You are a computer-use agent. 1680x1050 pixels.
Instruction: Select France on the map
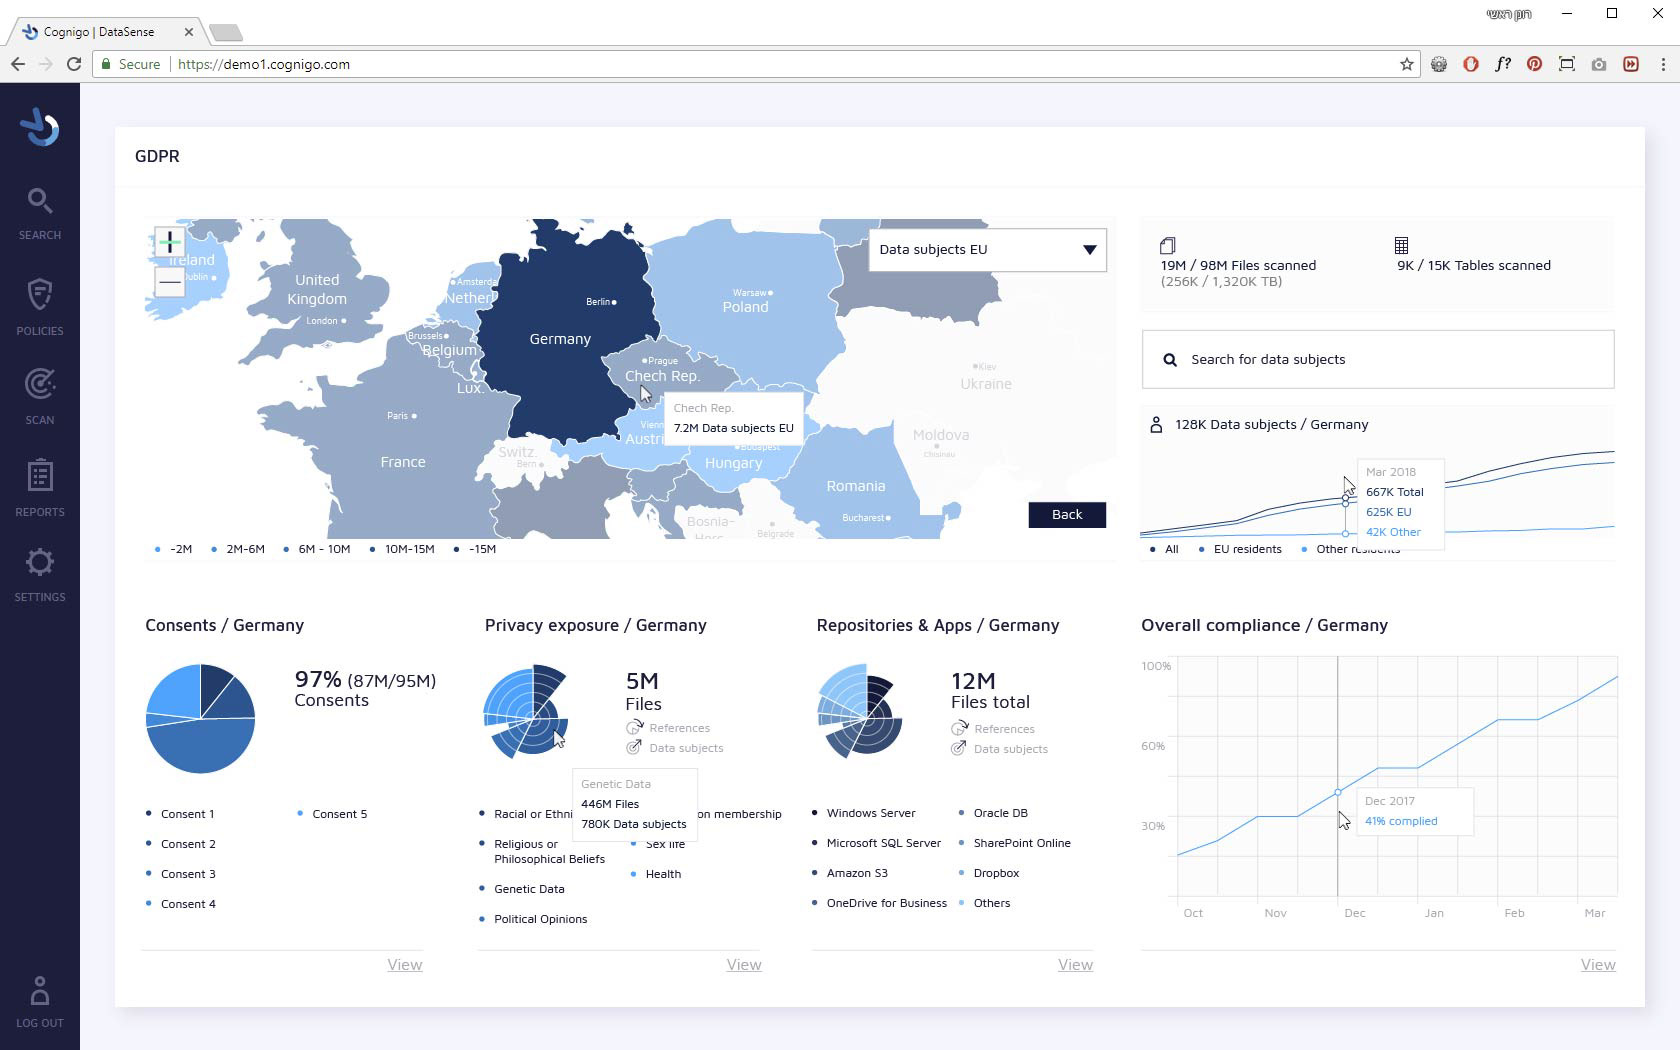[403, 462]
